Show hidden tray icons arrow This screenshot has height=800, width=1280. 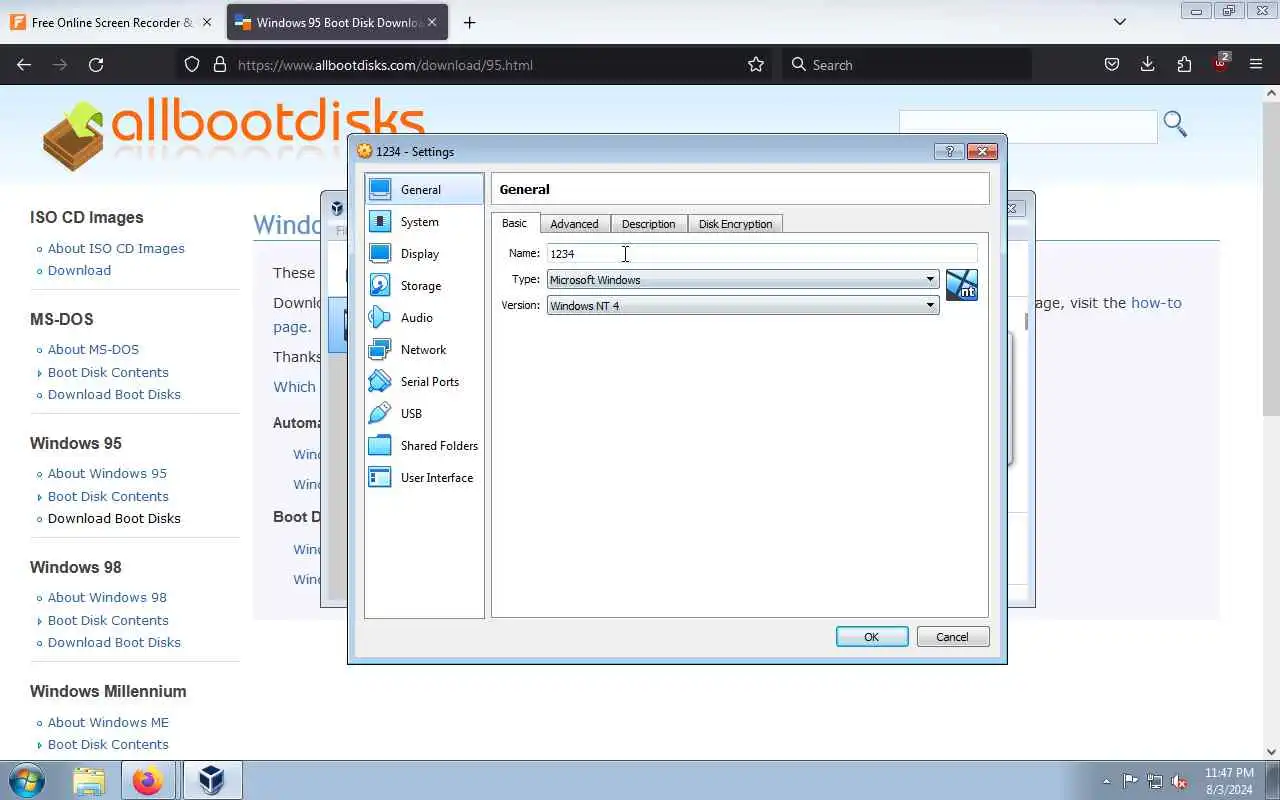pos(1106,781)
